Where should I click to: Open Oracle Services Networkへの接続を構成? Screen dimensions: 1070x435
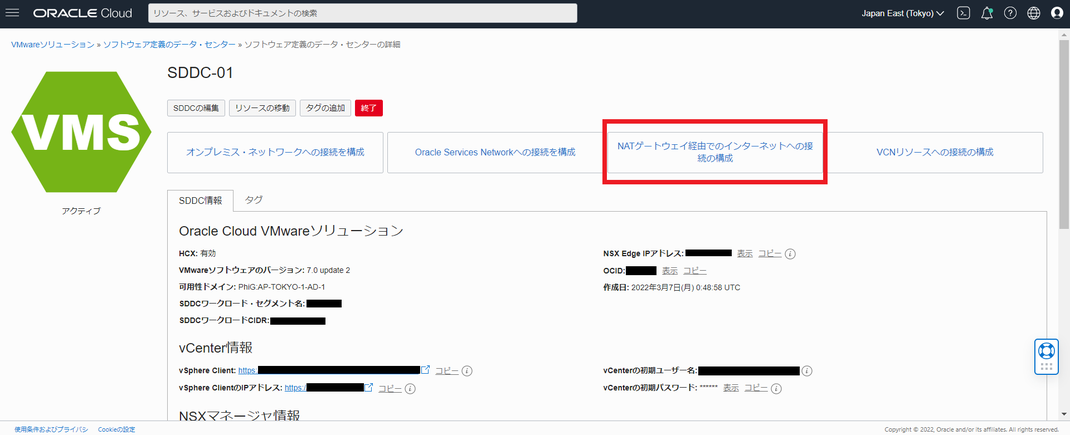495,152
